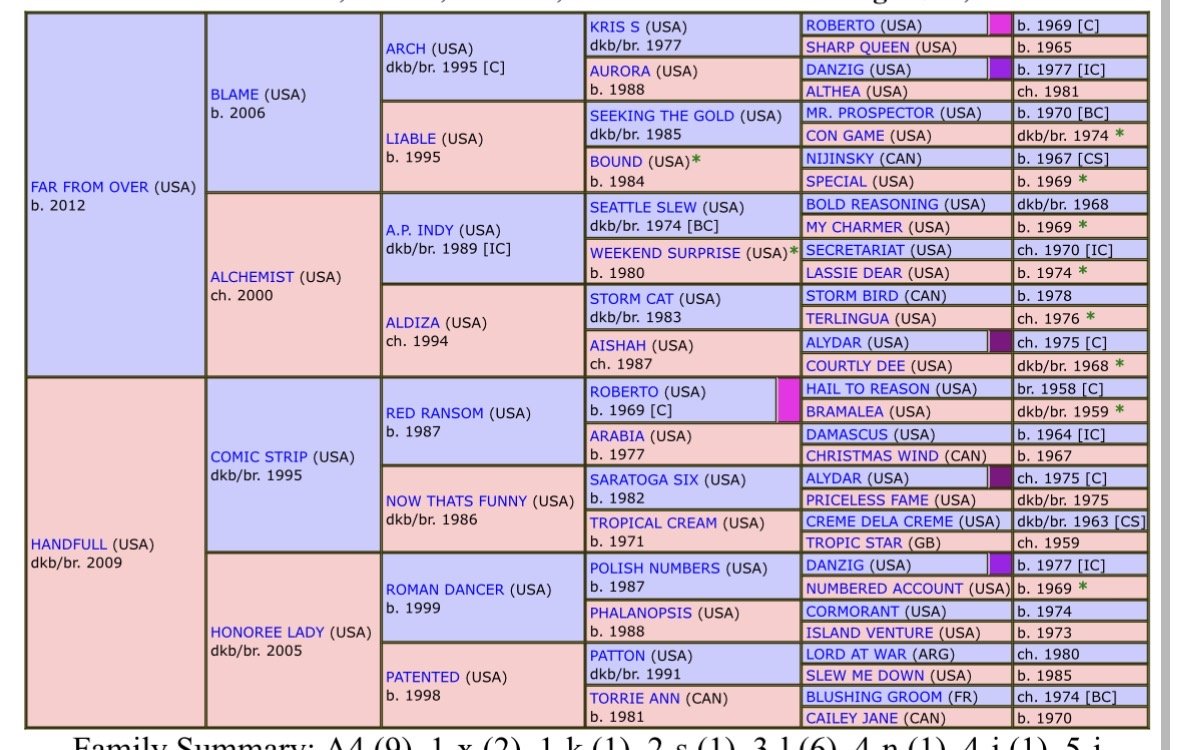The image size is (1179, 750).
Task: Click the SEEKING THE GOLD link
Action: click(x=662, y=116)
